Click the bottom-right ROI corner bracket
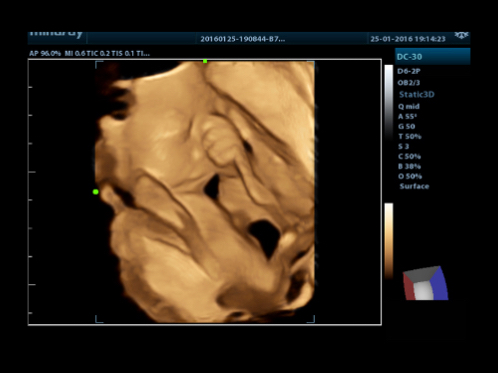498x373 pixels. click(311, 319)
